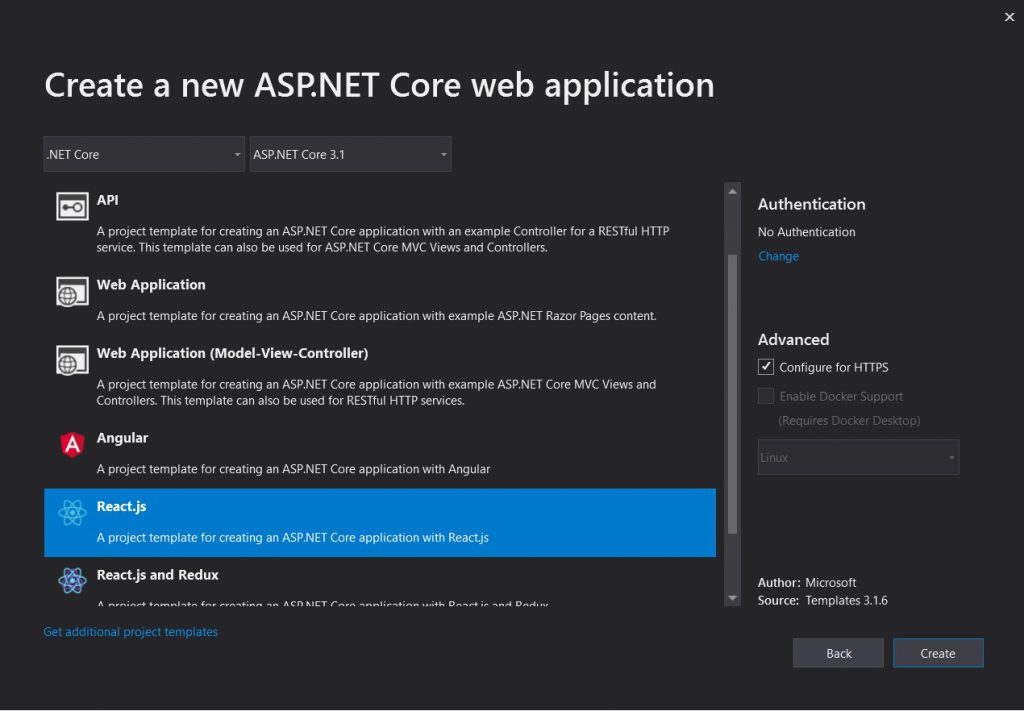Image resolution: width=1024 pixels, height=711 pixels.
Task: Uncheck Configure for HTTPS
Action: pos(765,366)
